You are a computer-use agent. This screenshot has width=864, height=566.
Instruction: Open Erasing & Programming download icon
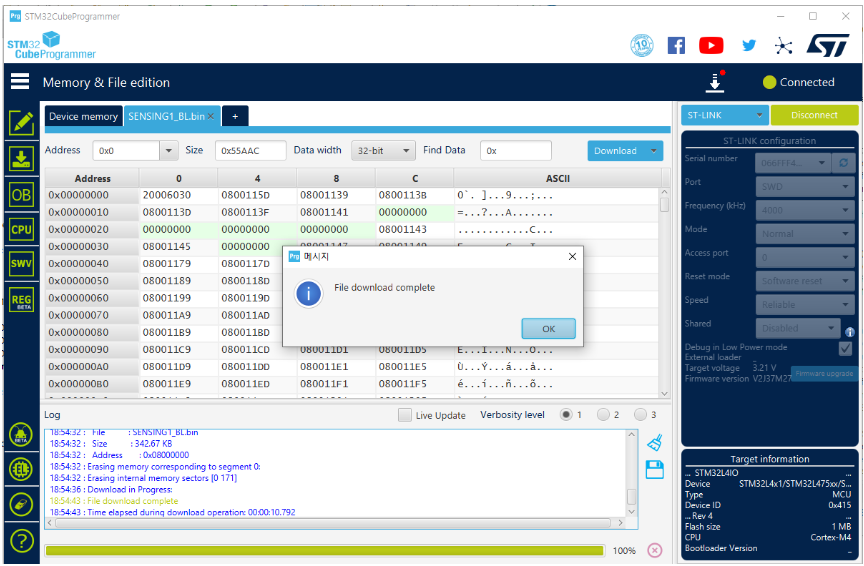(21, 159)
